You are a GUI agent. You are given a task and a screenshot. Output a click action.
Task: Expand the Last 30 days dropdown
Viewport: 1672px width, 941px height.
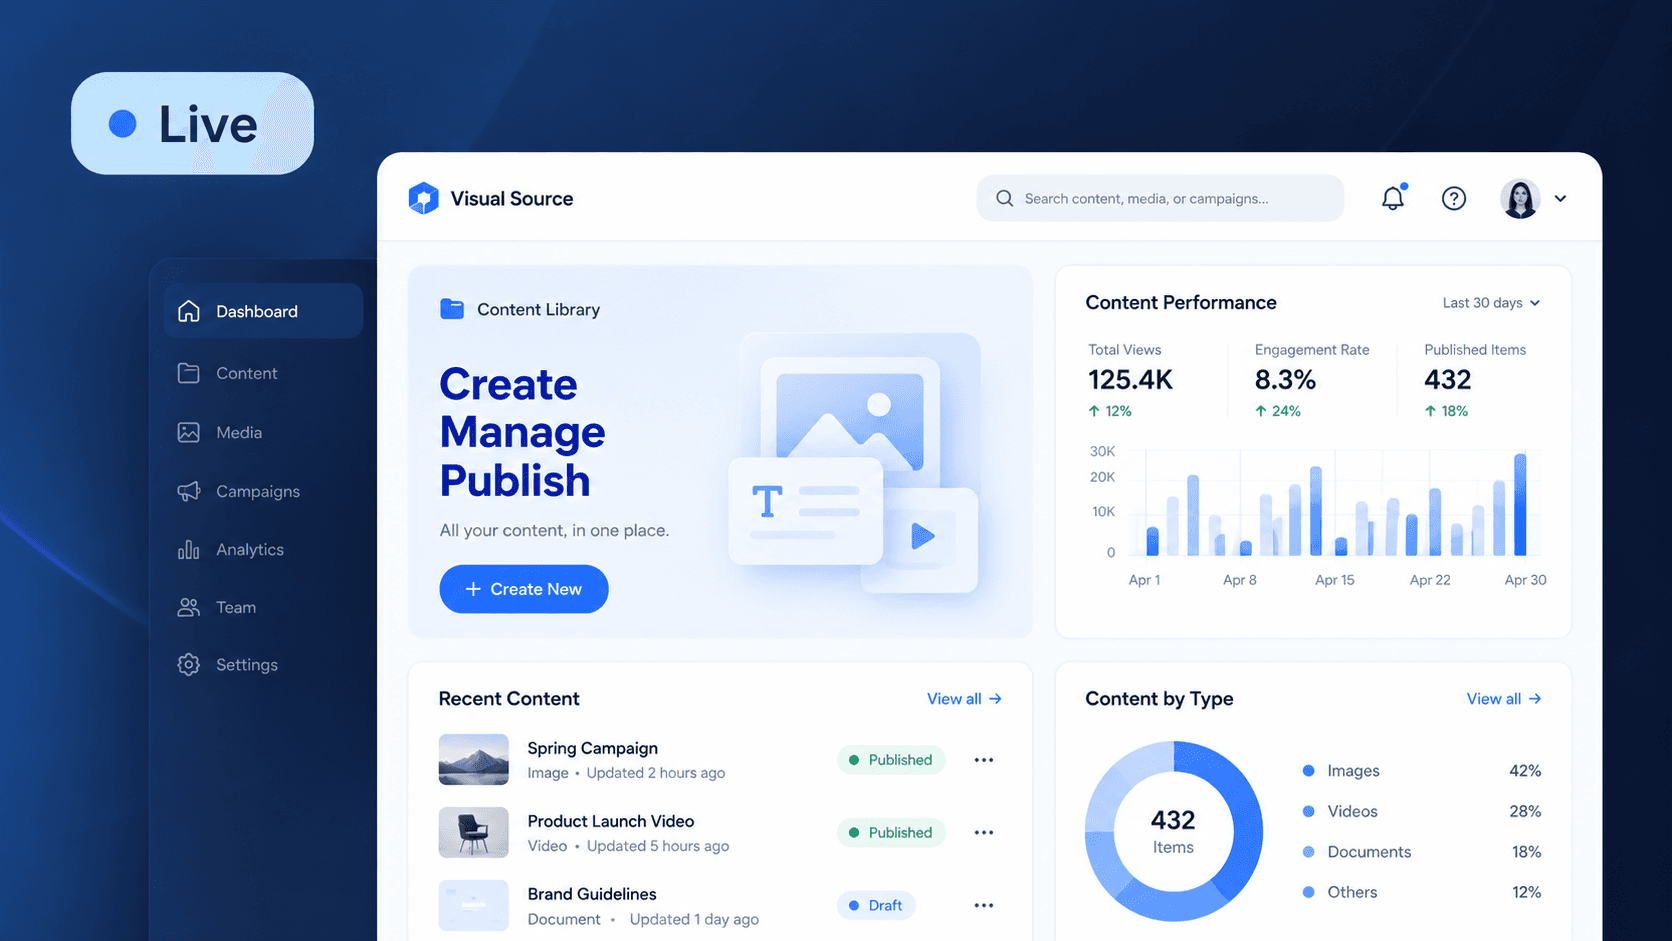click(1491, 303)
